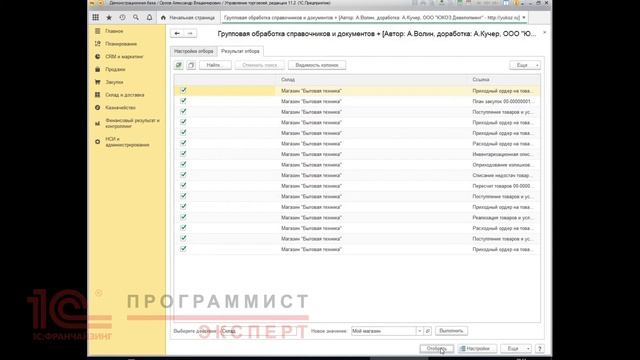This screenshot has height=360, width=640.
Task: Click the Отобрать button
Action: point(436,349)
